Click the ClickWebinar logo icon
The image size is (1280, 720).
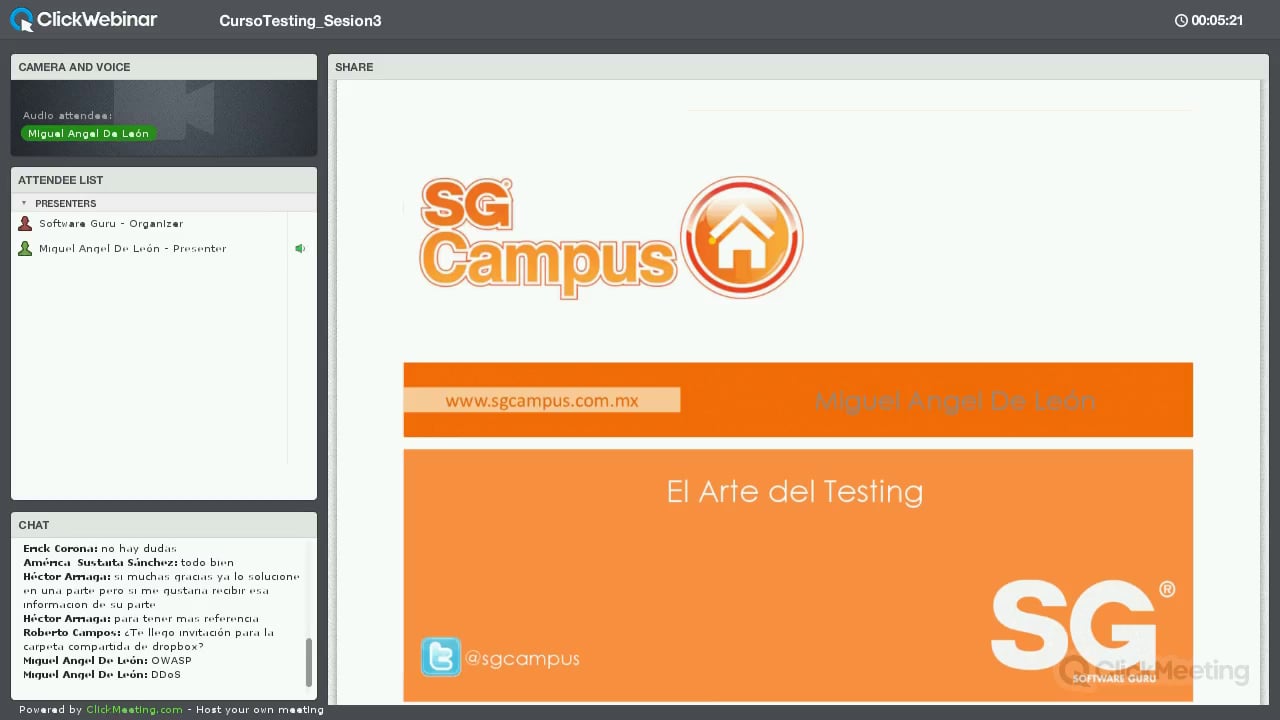pyautogui.click(x=21, y=20)
